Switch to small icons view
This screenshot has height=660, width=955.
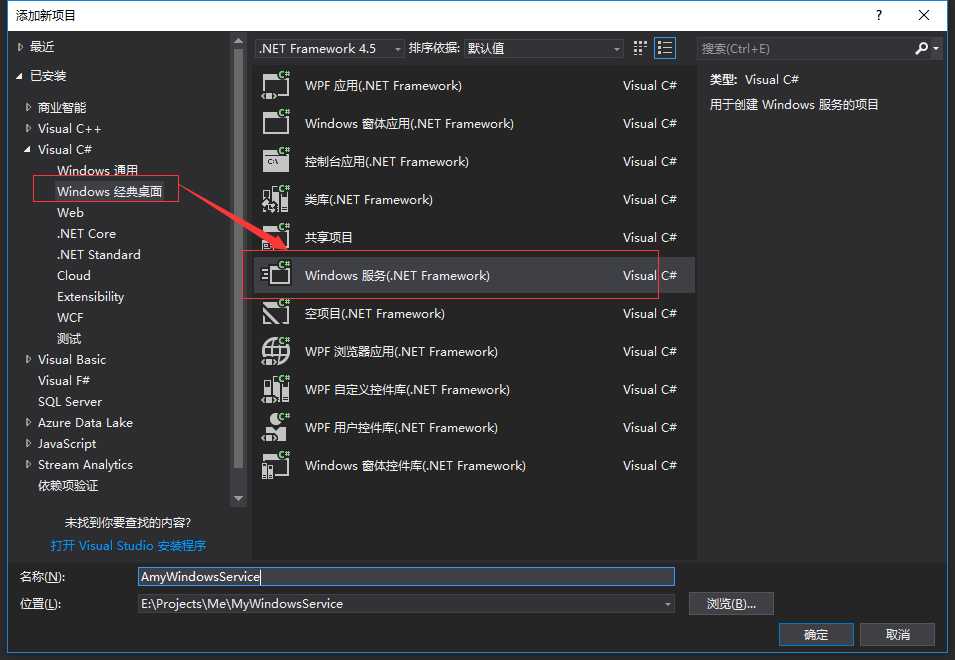pos(640,48)
